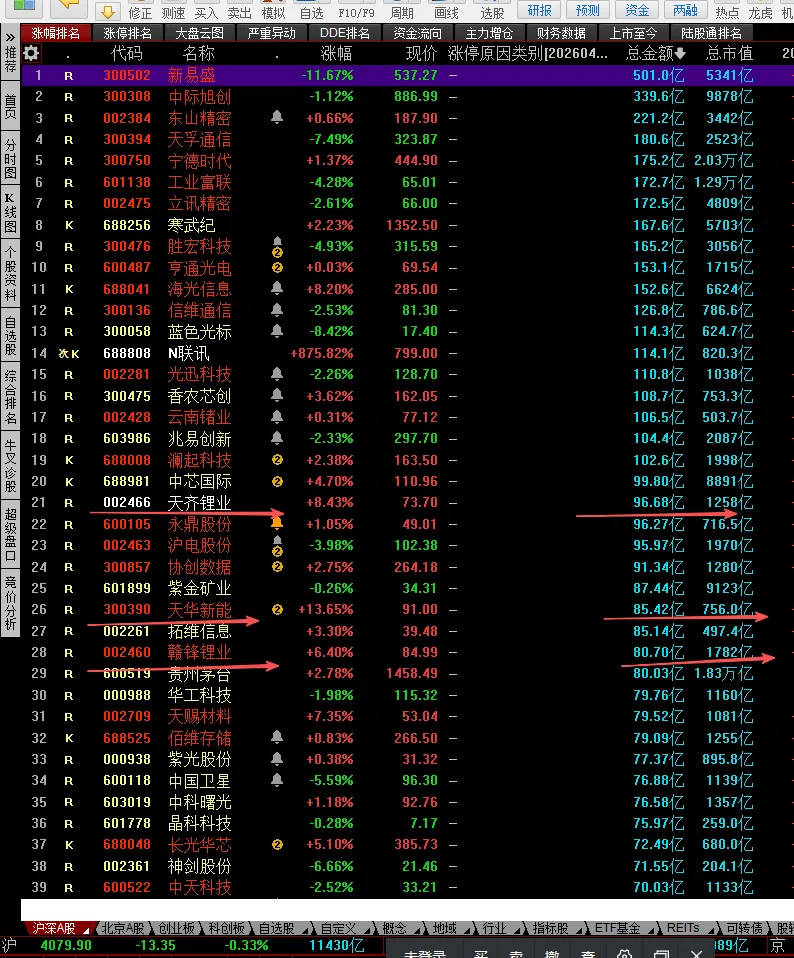Open K线图 in left sidebar

pyautogui.click(x=10, y=213)
